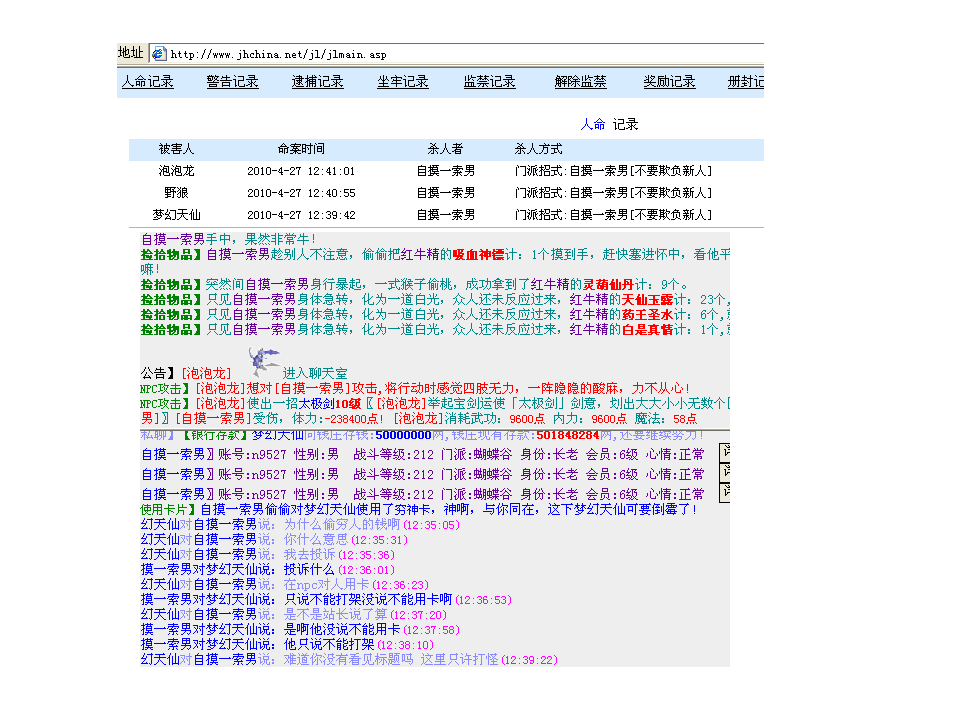Click red item name 灵葫仙丹

(x=608, y=285)
